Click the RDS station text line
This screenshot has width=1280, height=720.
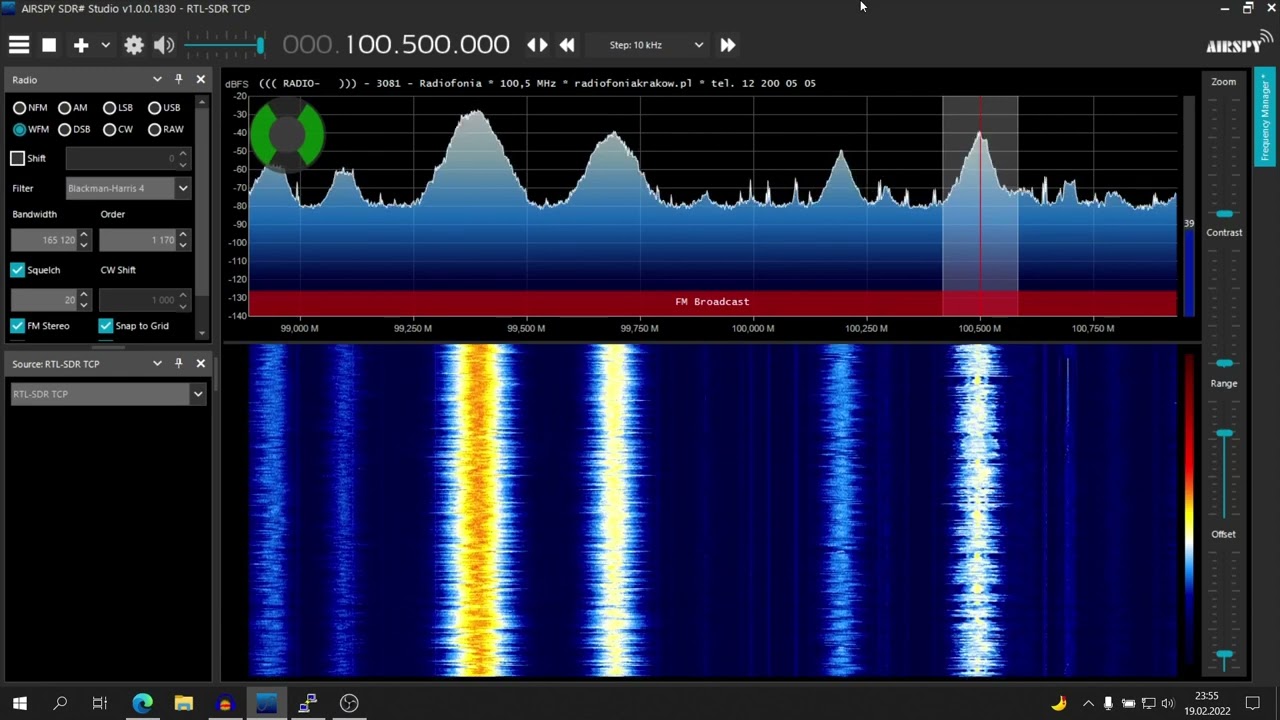coord(537,83)
